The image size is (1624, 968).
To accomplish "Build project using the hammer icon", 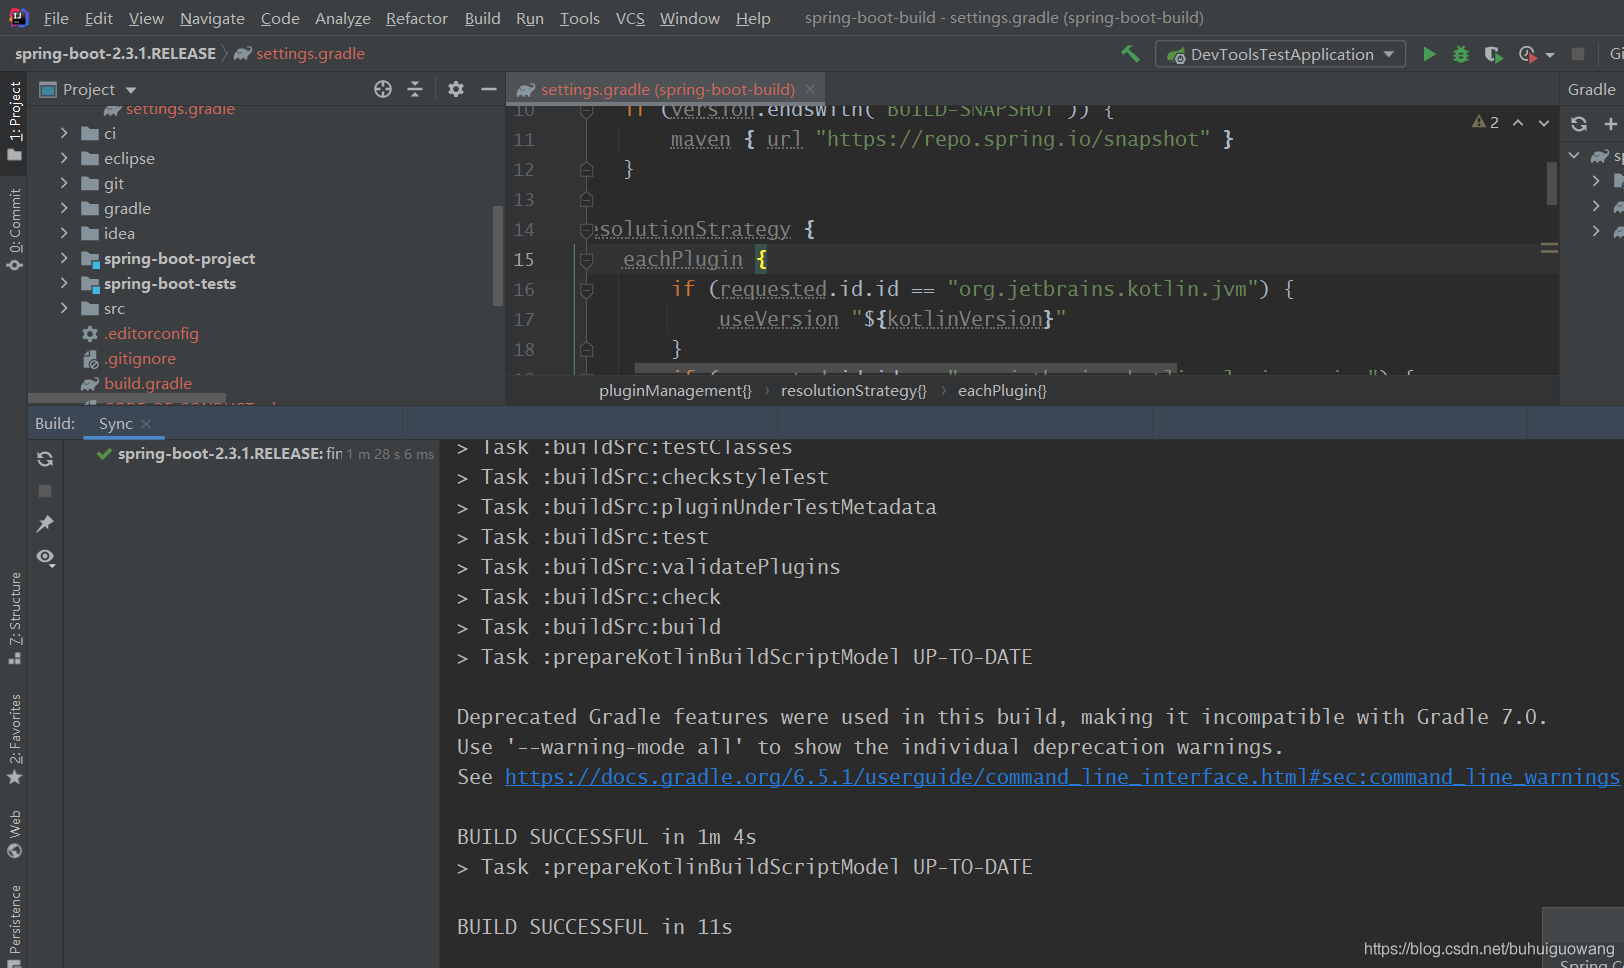I will coord(1130,54).
